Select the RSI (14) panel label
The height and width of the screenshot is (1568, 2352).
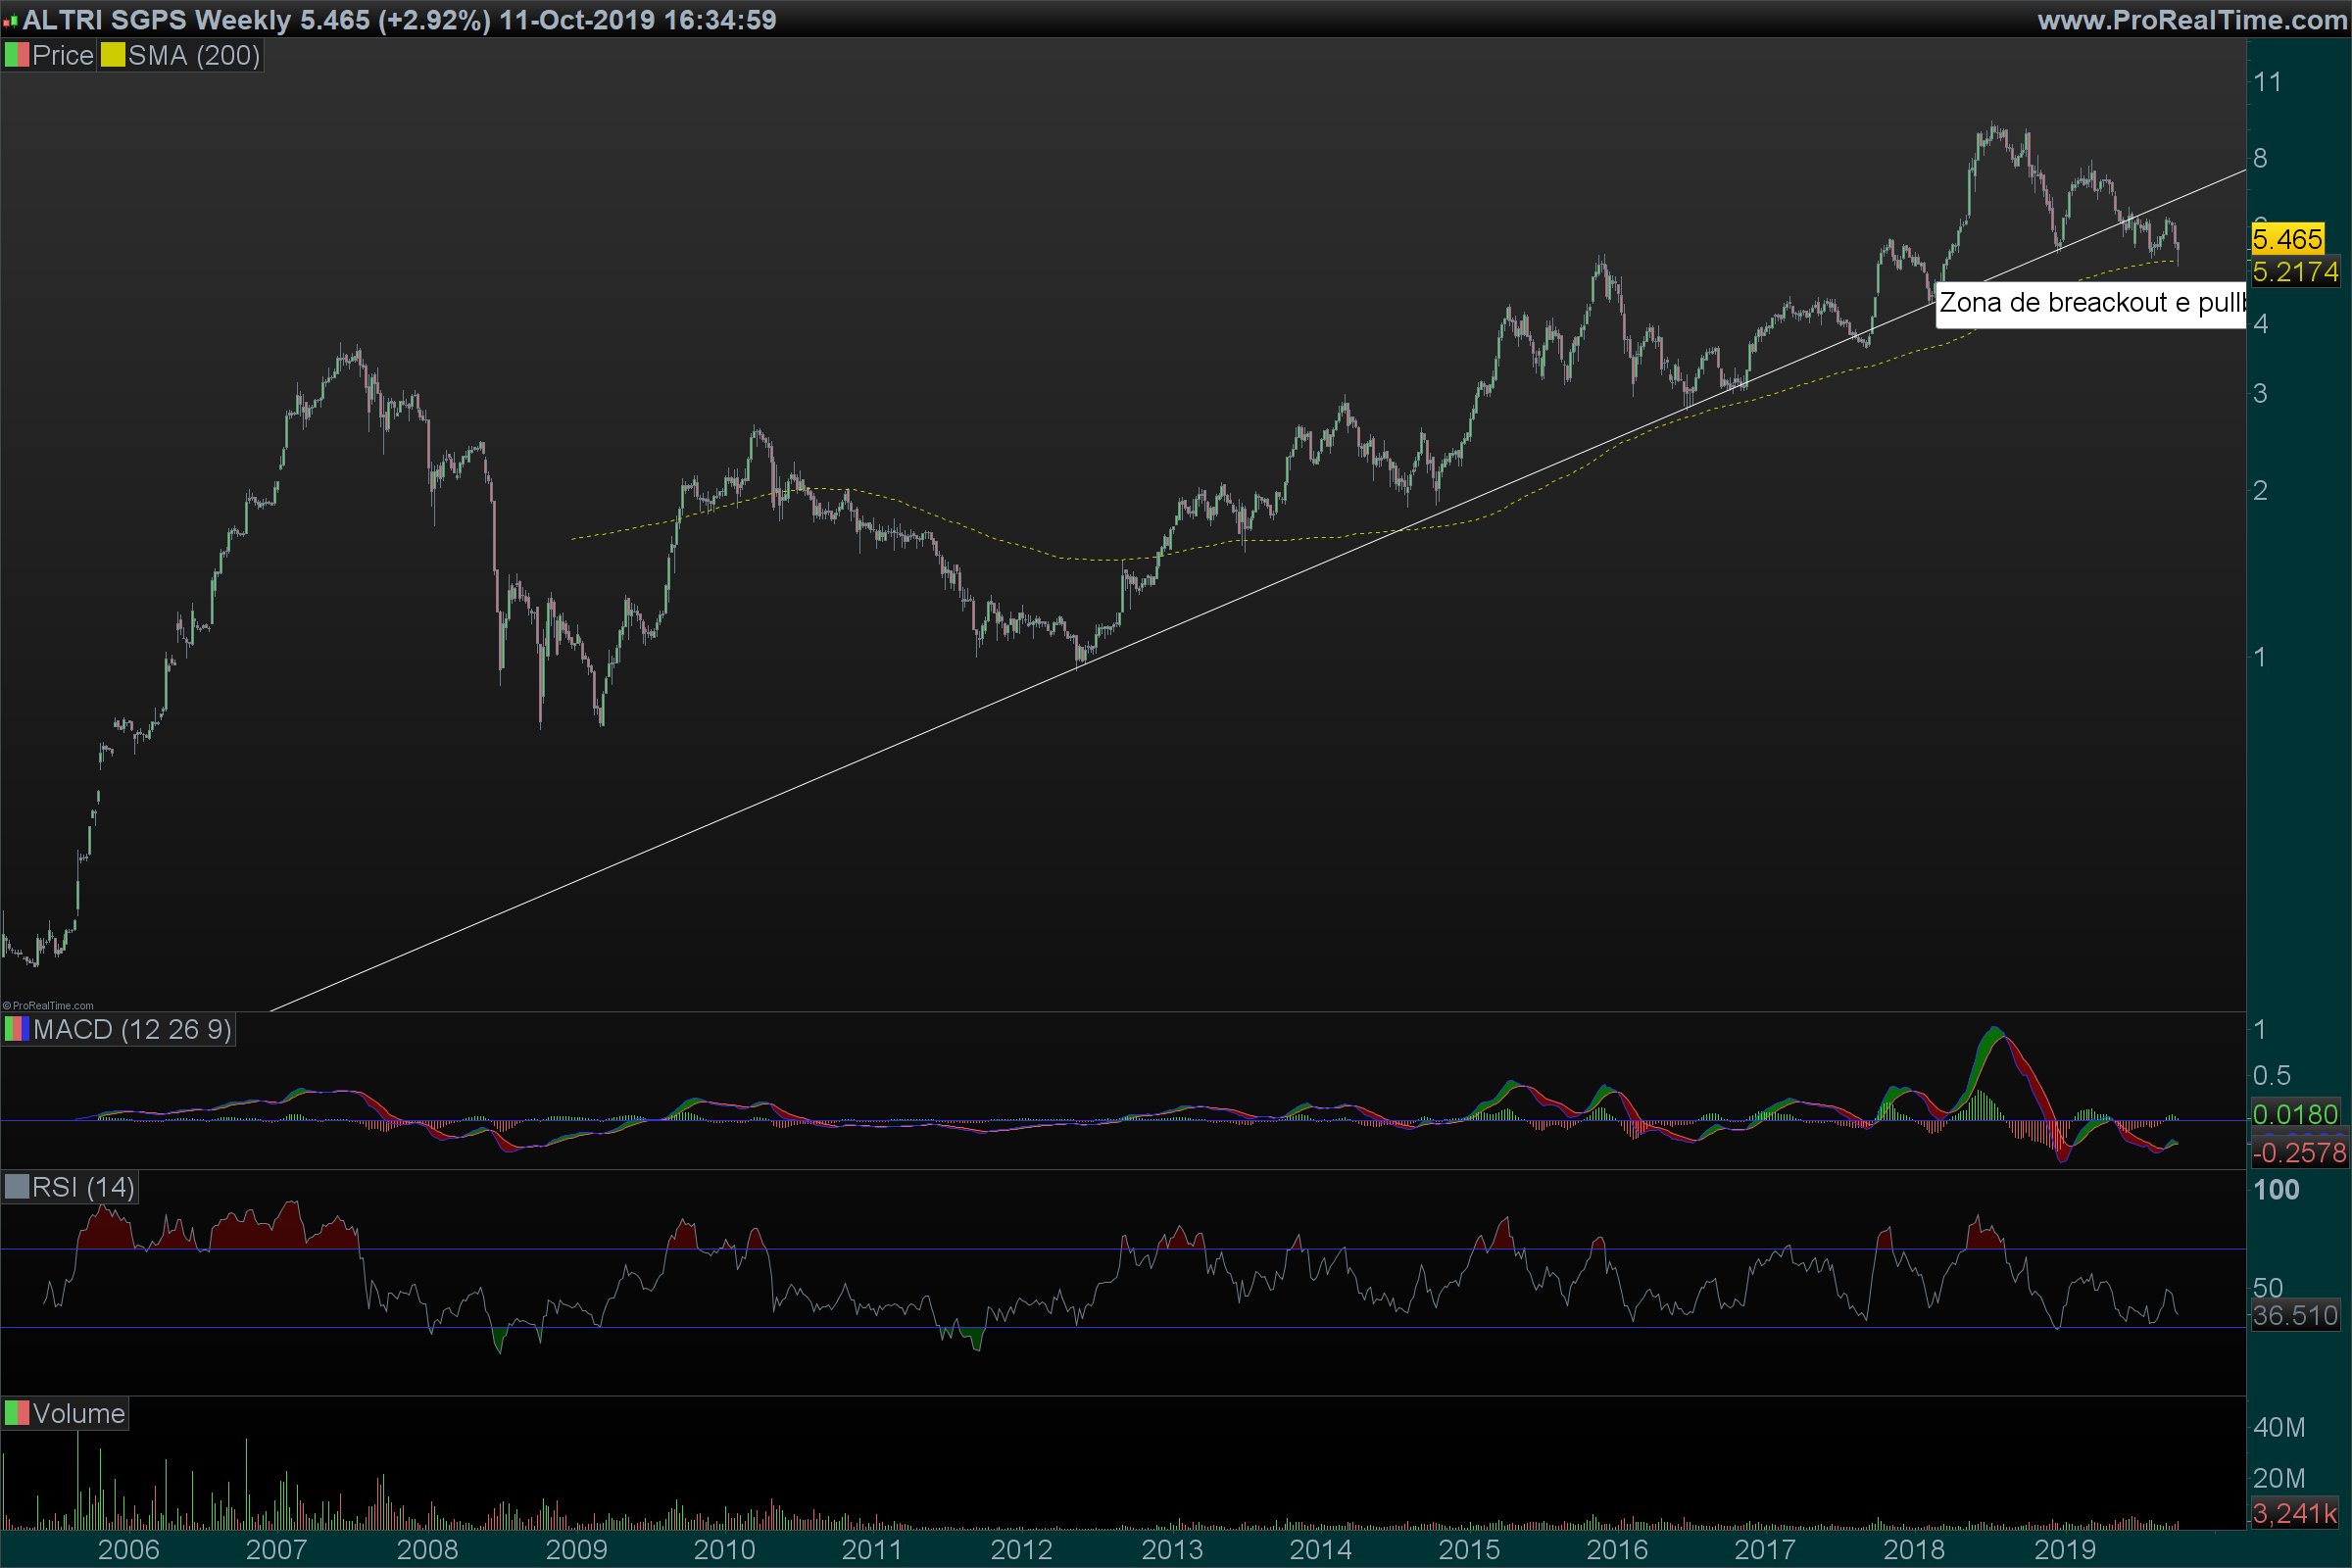pos(83,1187)
